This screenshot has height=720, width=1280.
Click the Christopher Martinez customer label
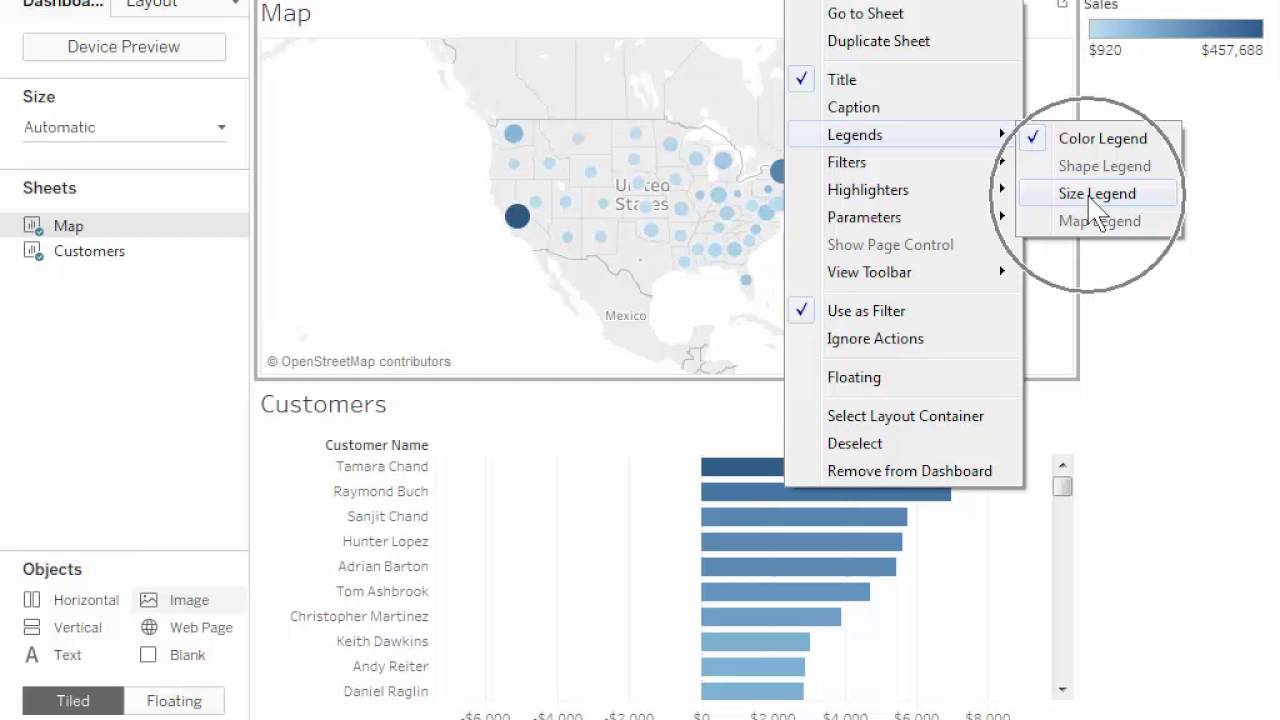(x=359, y=617)
